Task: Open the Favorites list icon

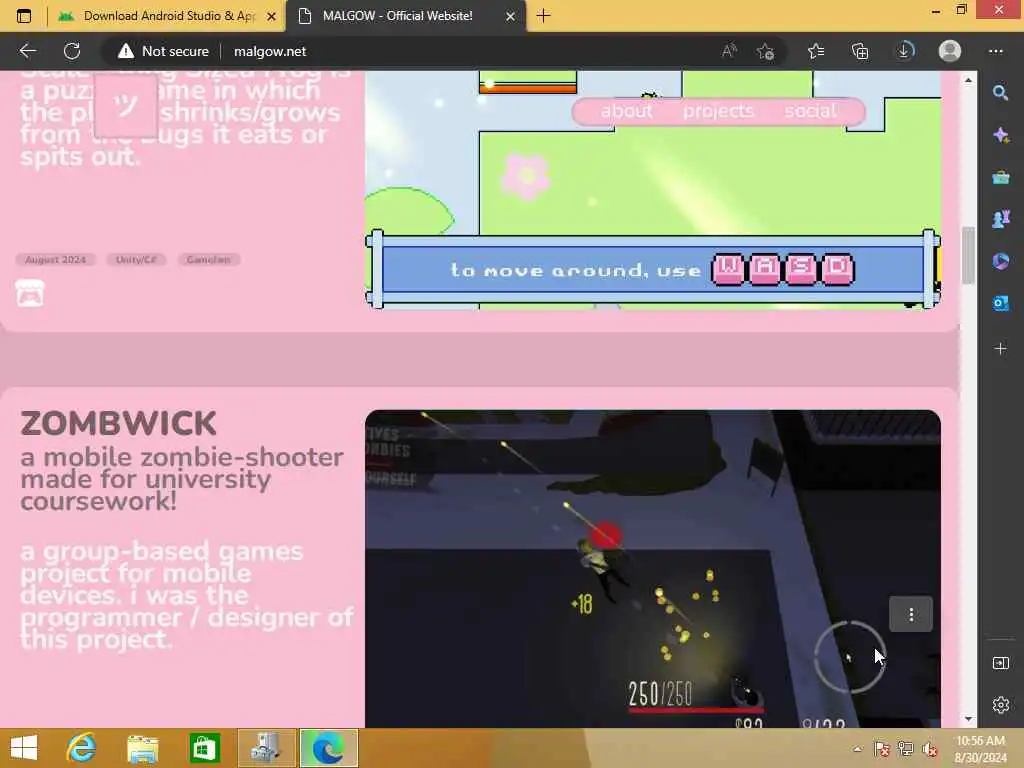Action: coord(816,51)
